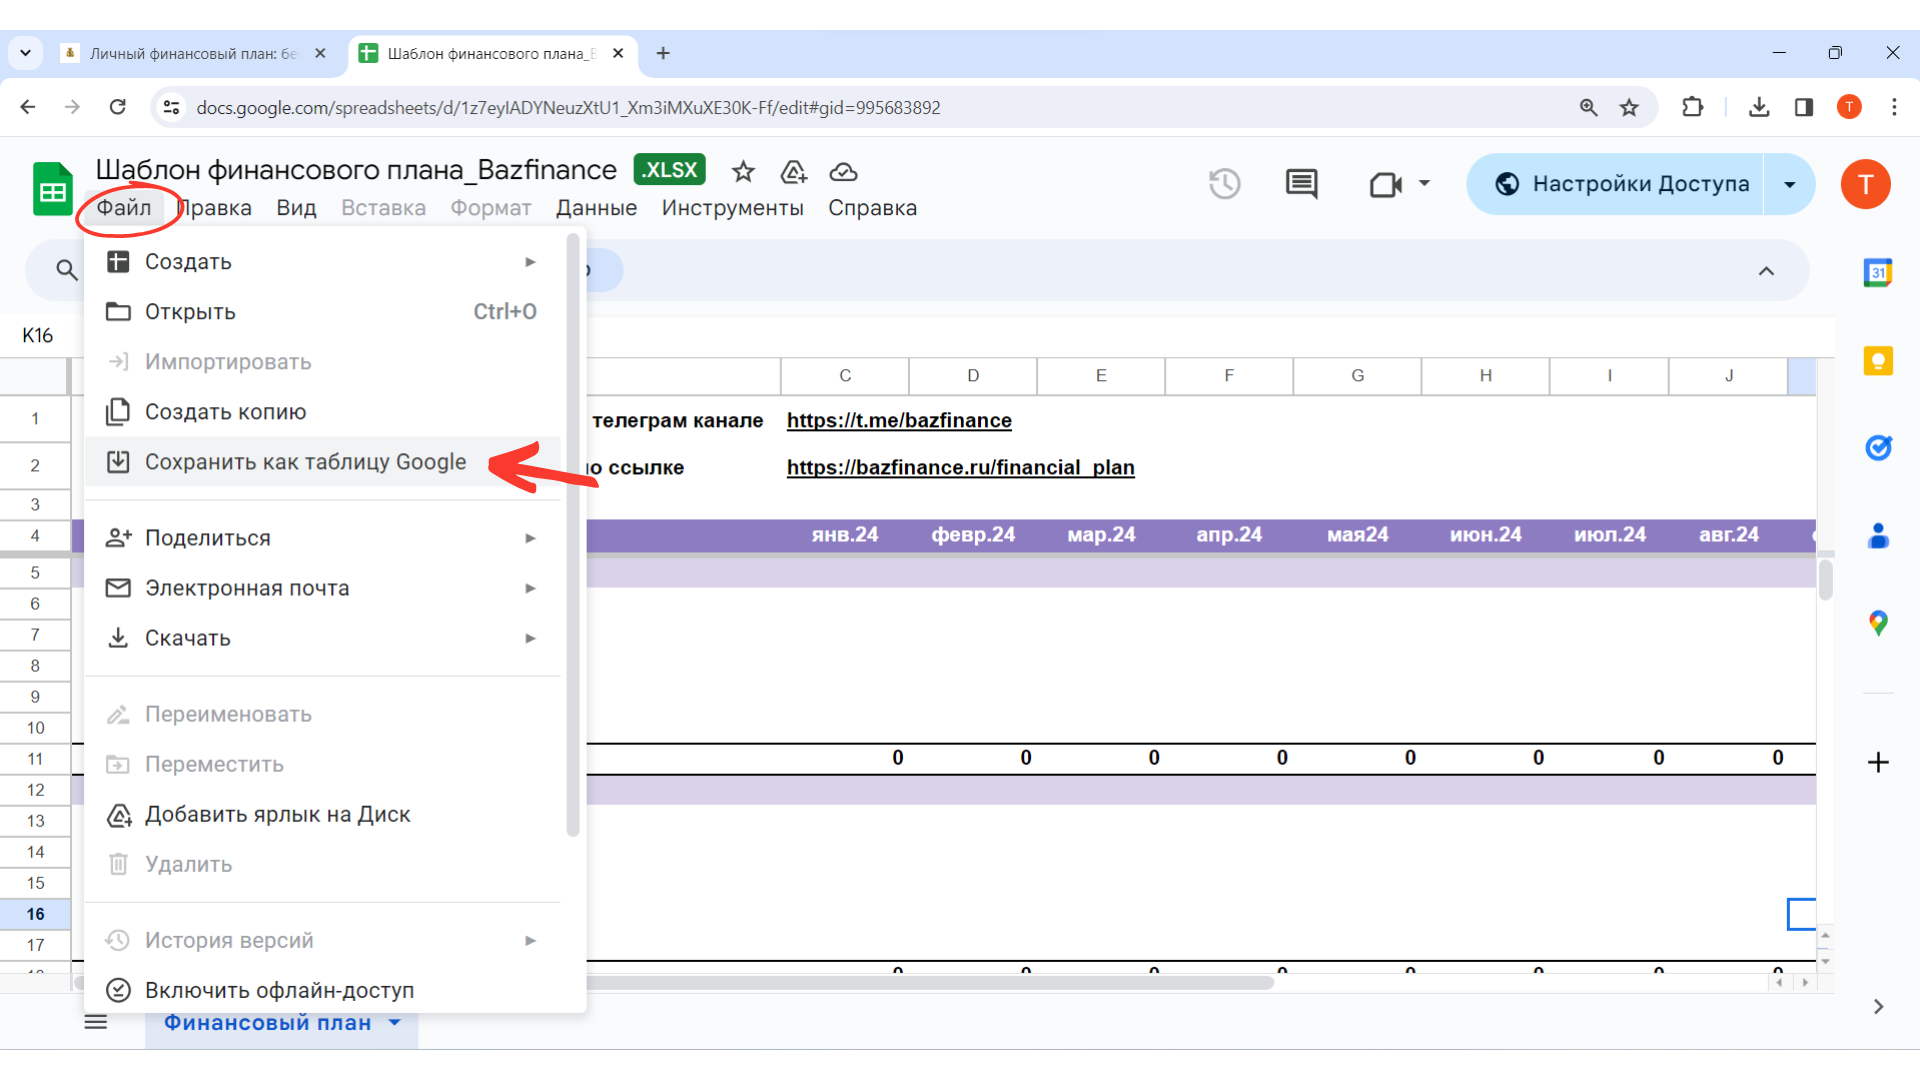The height and width of the screenshot is (1080, 1920).
Task: Open Google Maps side panel
Action: [1878, 623]
